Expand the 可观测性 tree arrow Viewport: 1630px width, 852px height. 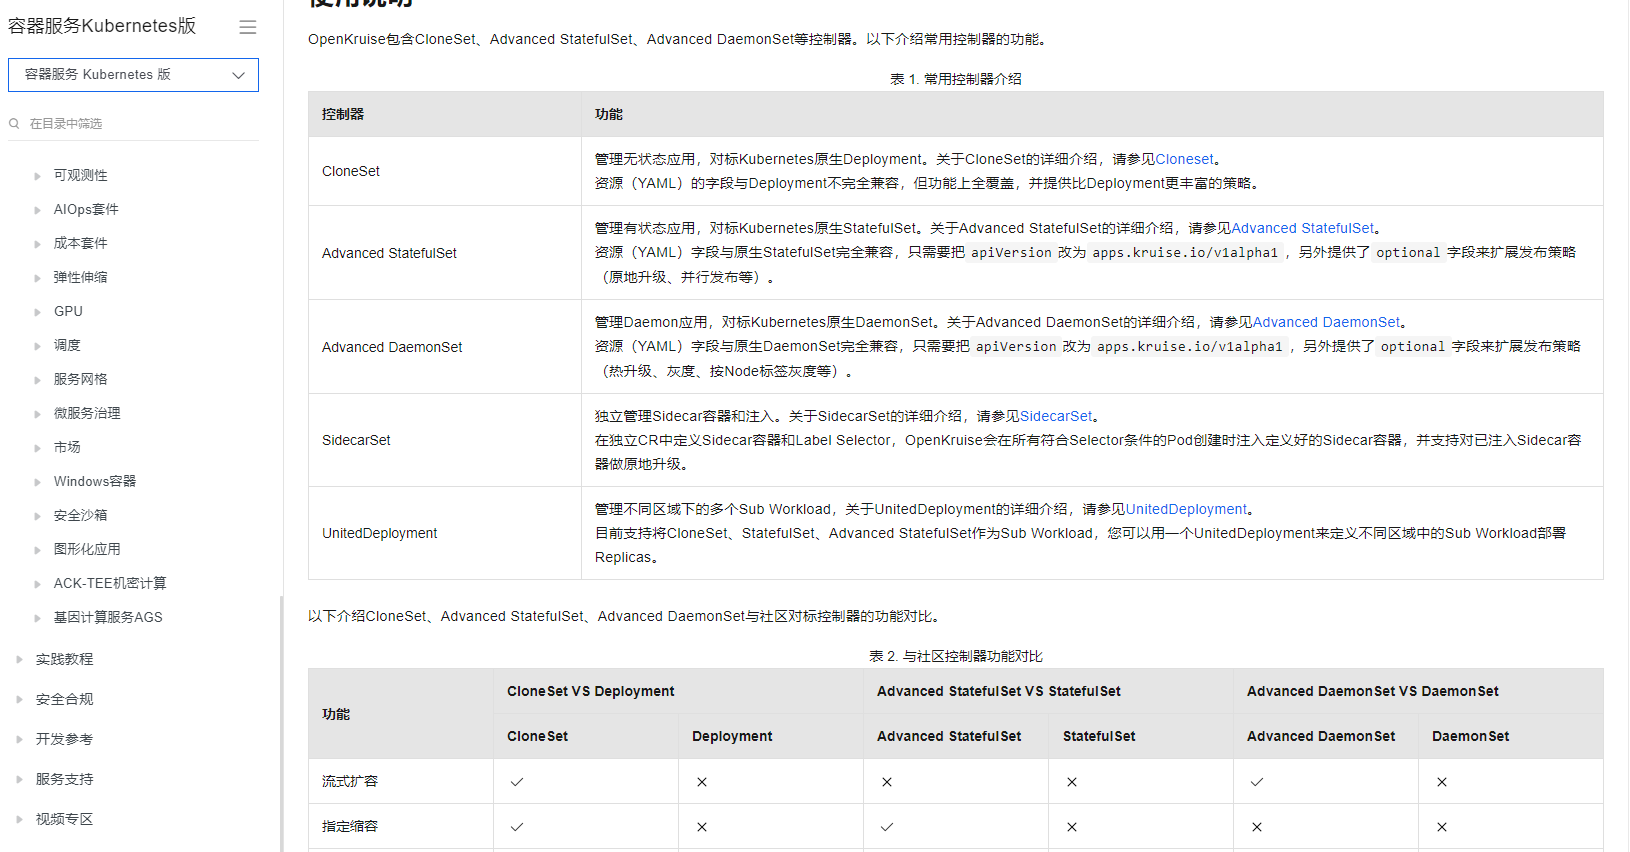[37, 176]
